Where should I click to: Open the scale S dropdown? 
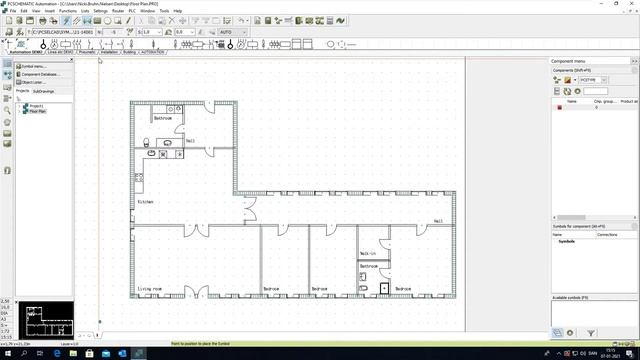coord(159,32)
